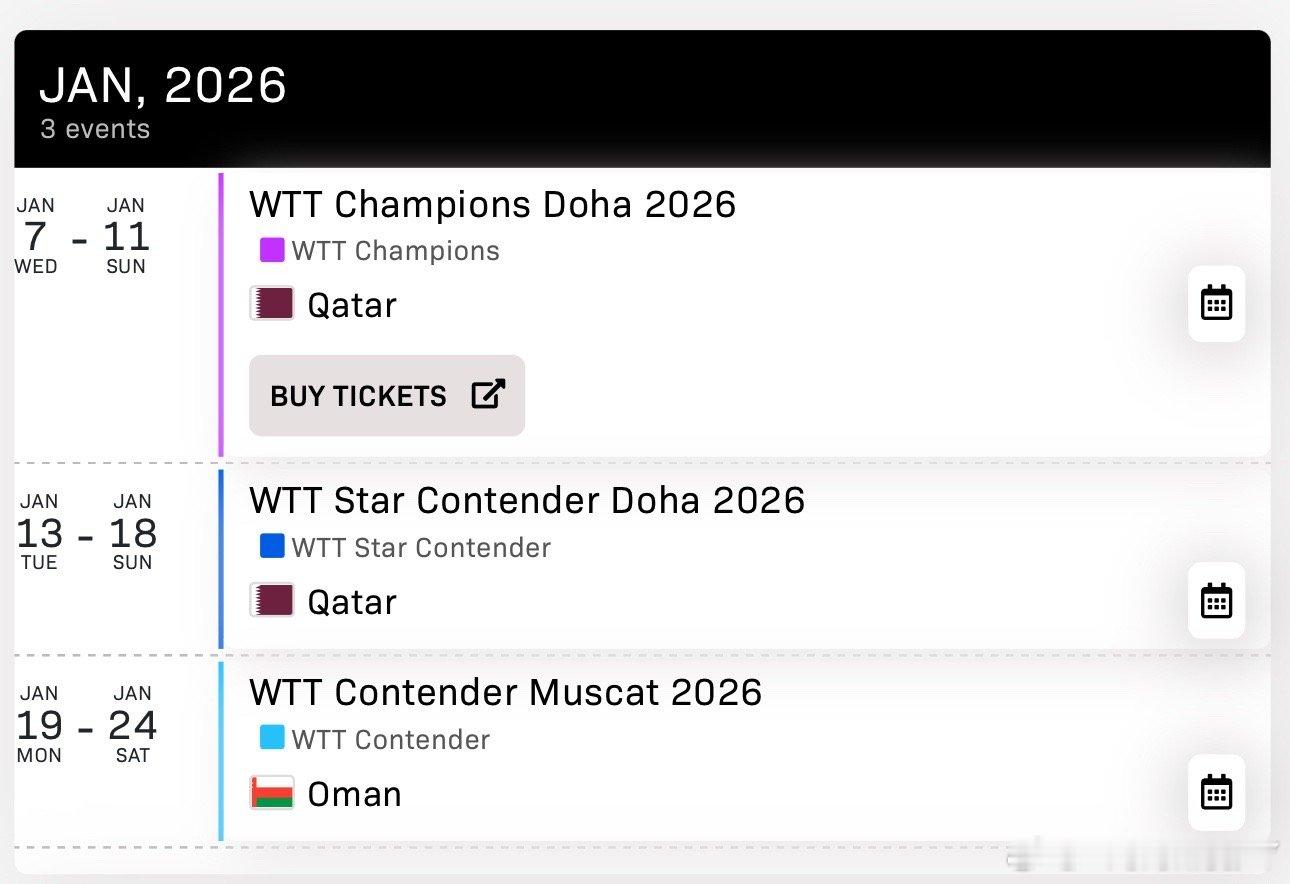The height and width of the screenshot is (884, 1290).
Task: Click Qatar flag under WTT Champions Doha
Action: coord(272,303)
